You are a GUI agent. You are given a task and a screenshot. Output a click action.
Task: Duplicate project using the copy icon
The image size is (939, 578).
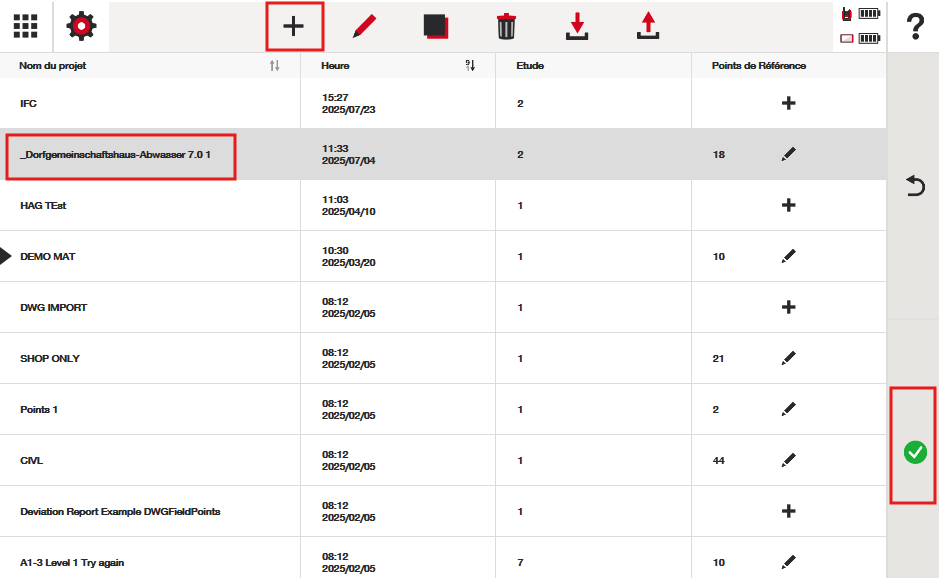[435, 27]
